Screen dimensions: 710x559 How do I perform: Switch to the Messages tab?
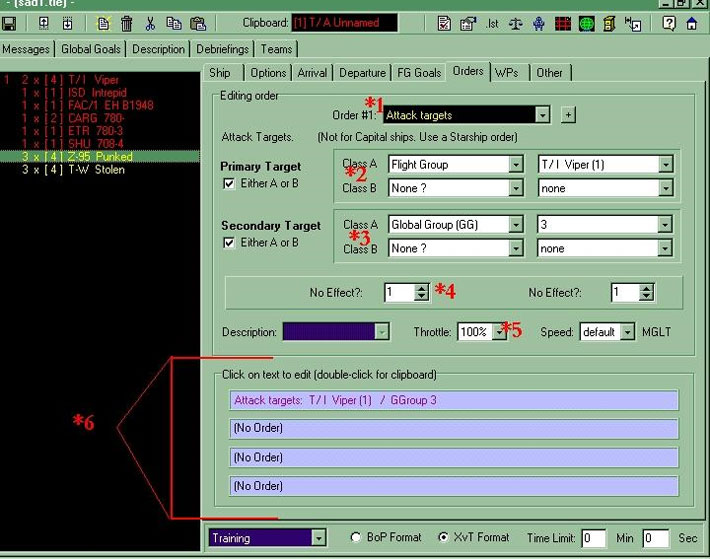pyautogui.click(x=26, y=49)
